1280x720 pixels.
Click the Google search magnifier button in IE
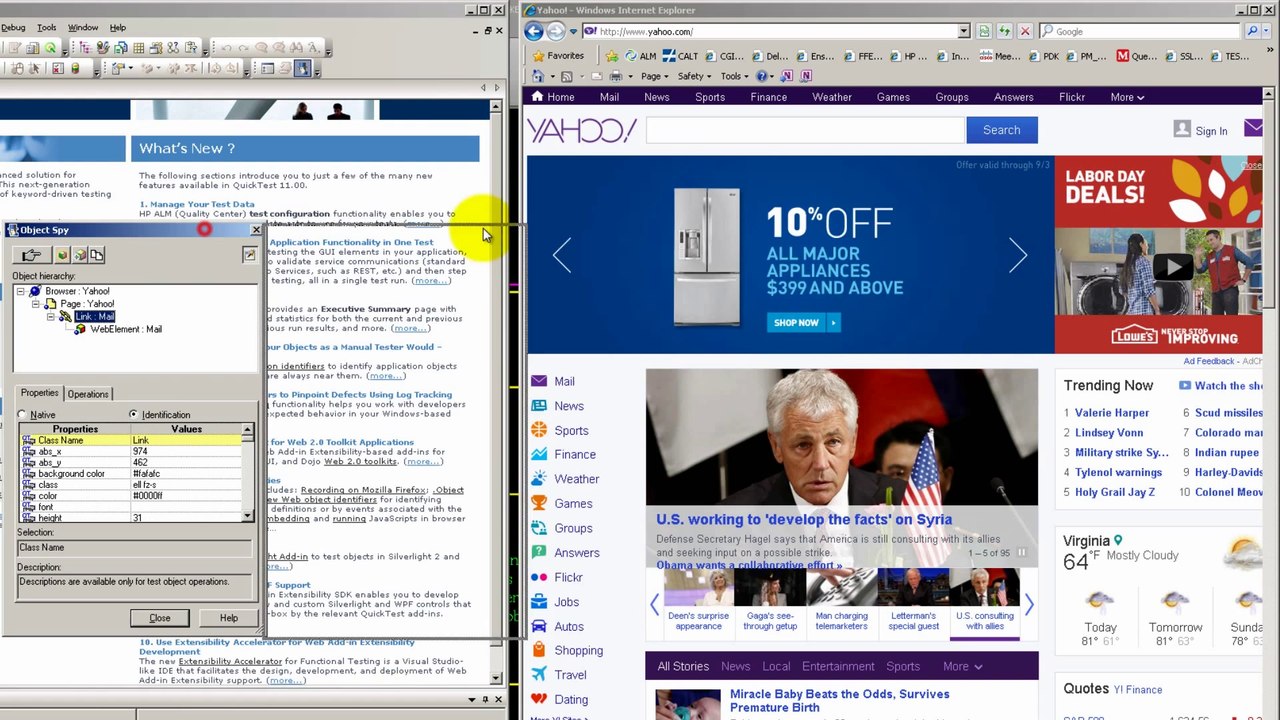(x=1254, y=31)
